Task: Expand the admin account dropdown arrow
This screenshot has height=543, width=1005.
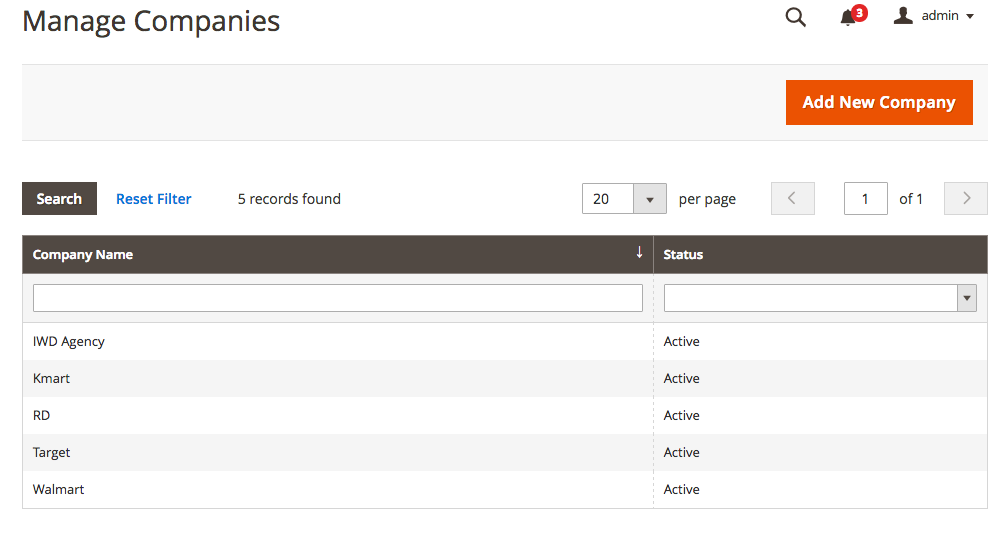Action: click(970, 16)
